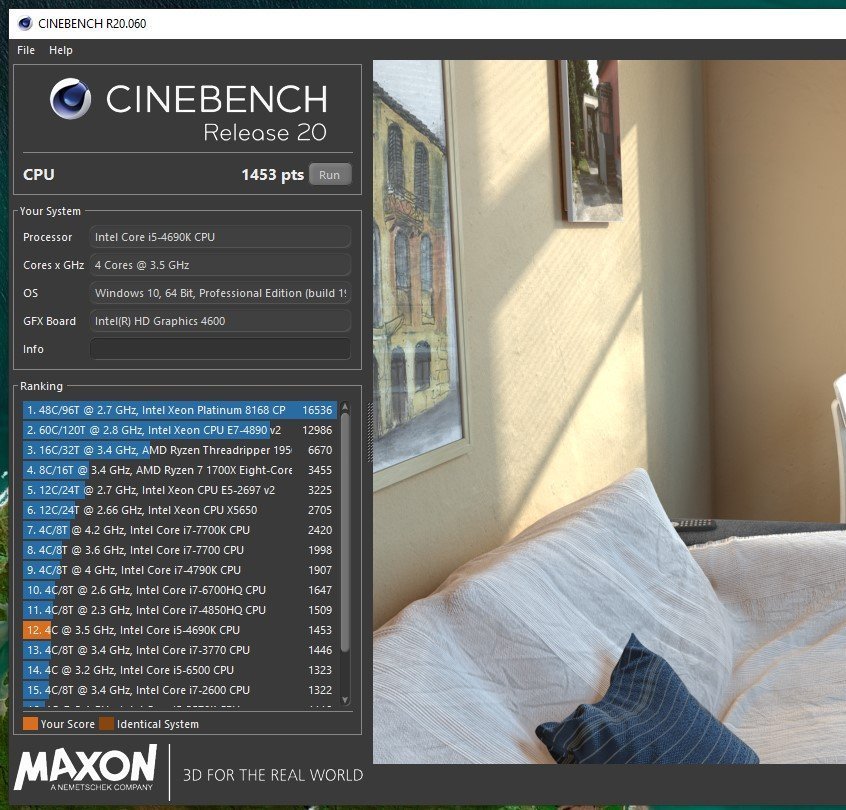Select ranking row 6 Xeon X5650
Image resolution: width=846 pixels, height=810 pixels.
click(x=180, y=510)
